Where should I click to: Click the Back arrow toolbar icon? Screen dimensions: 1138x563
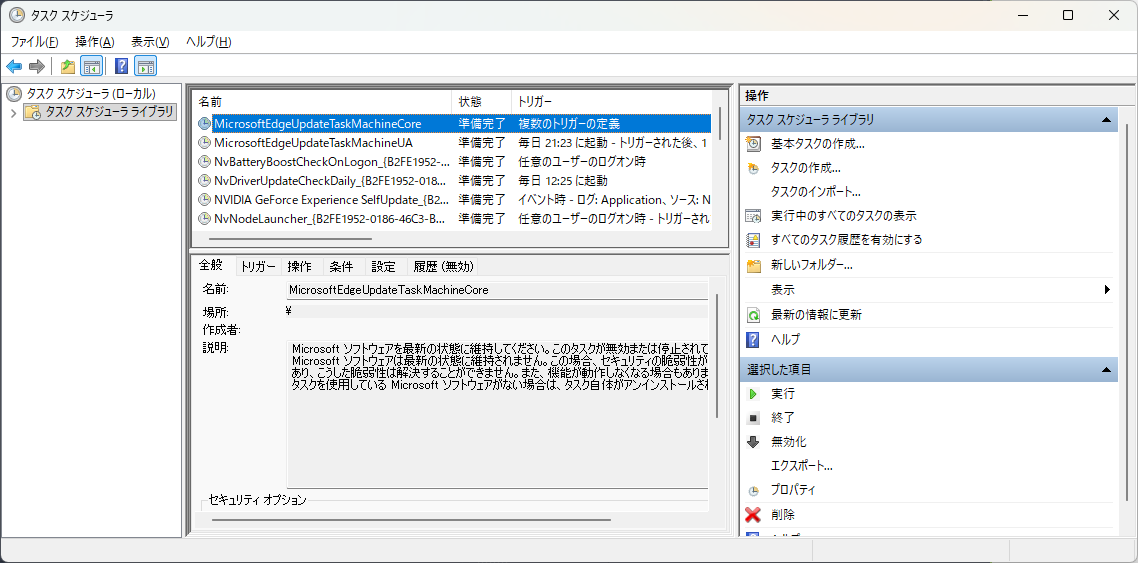coord(14,67)
